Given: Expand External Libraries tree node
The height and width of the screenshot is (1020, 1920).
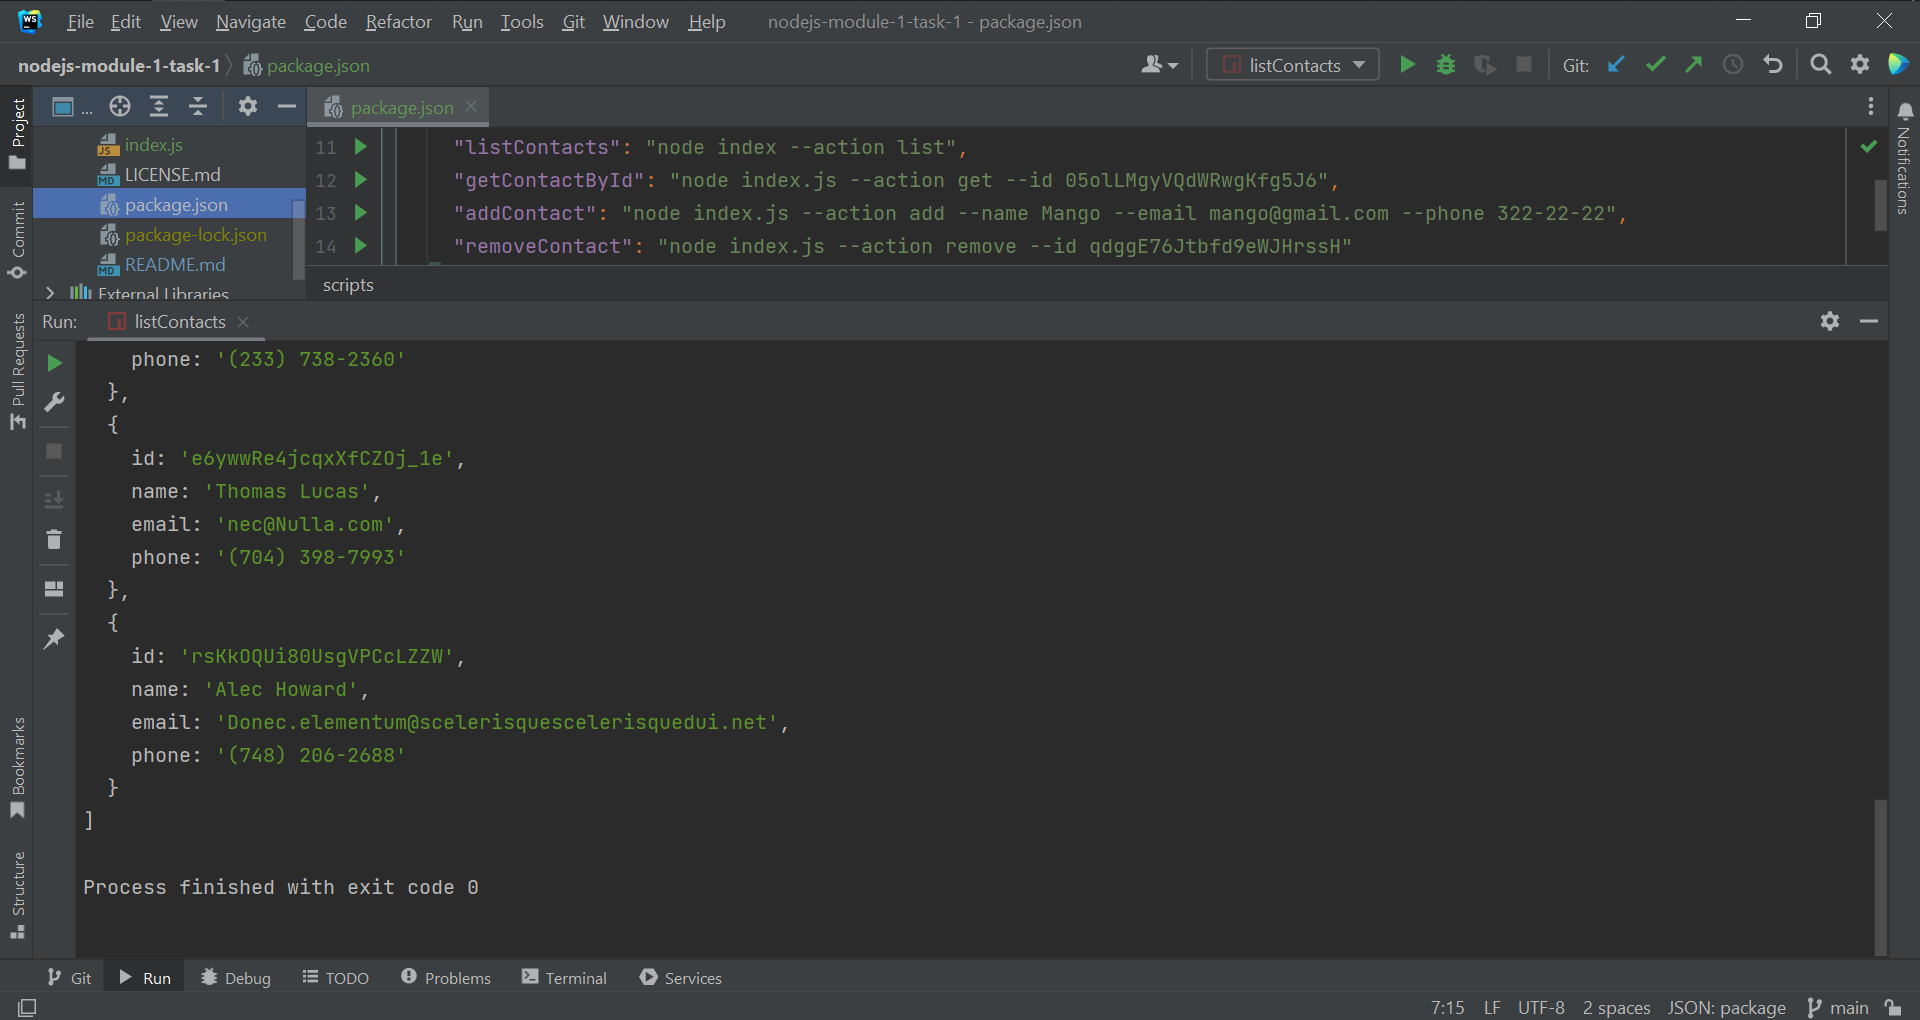Looking at the screenshot, I should point(50,293).
